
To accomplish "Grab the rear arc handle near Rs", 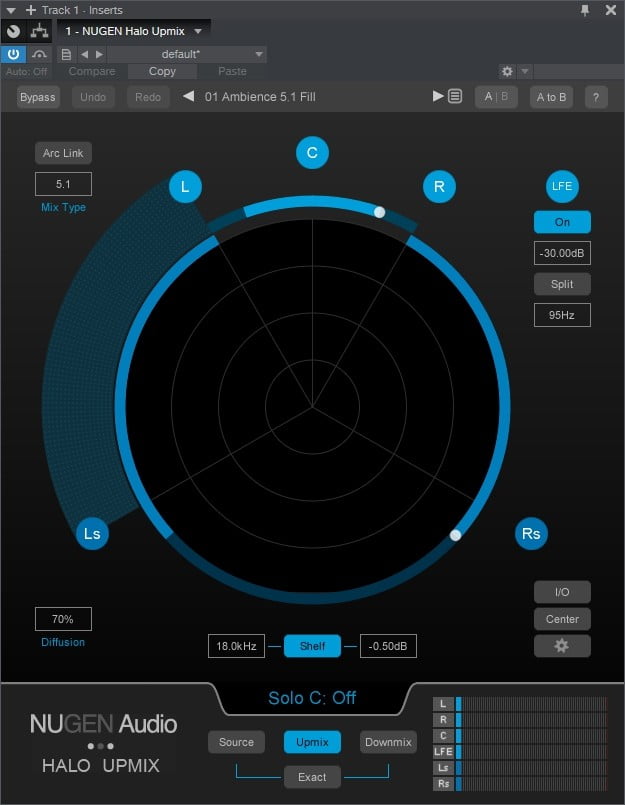I will [x=456, y=535].
